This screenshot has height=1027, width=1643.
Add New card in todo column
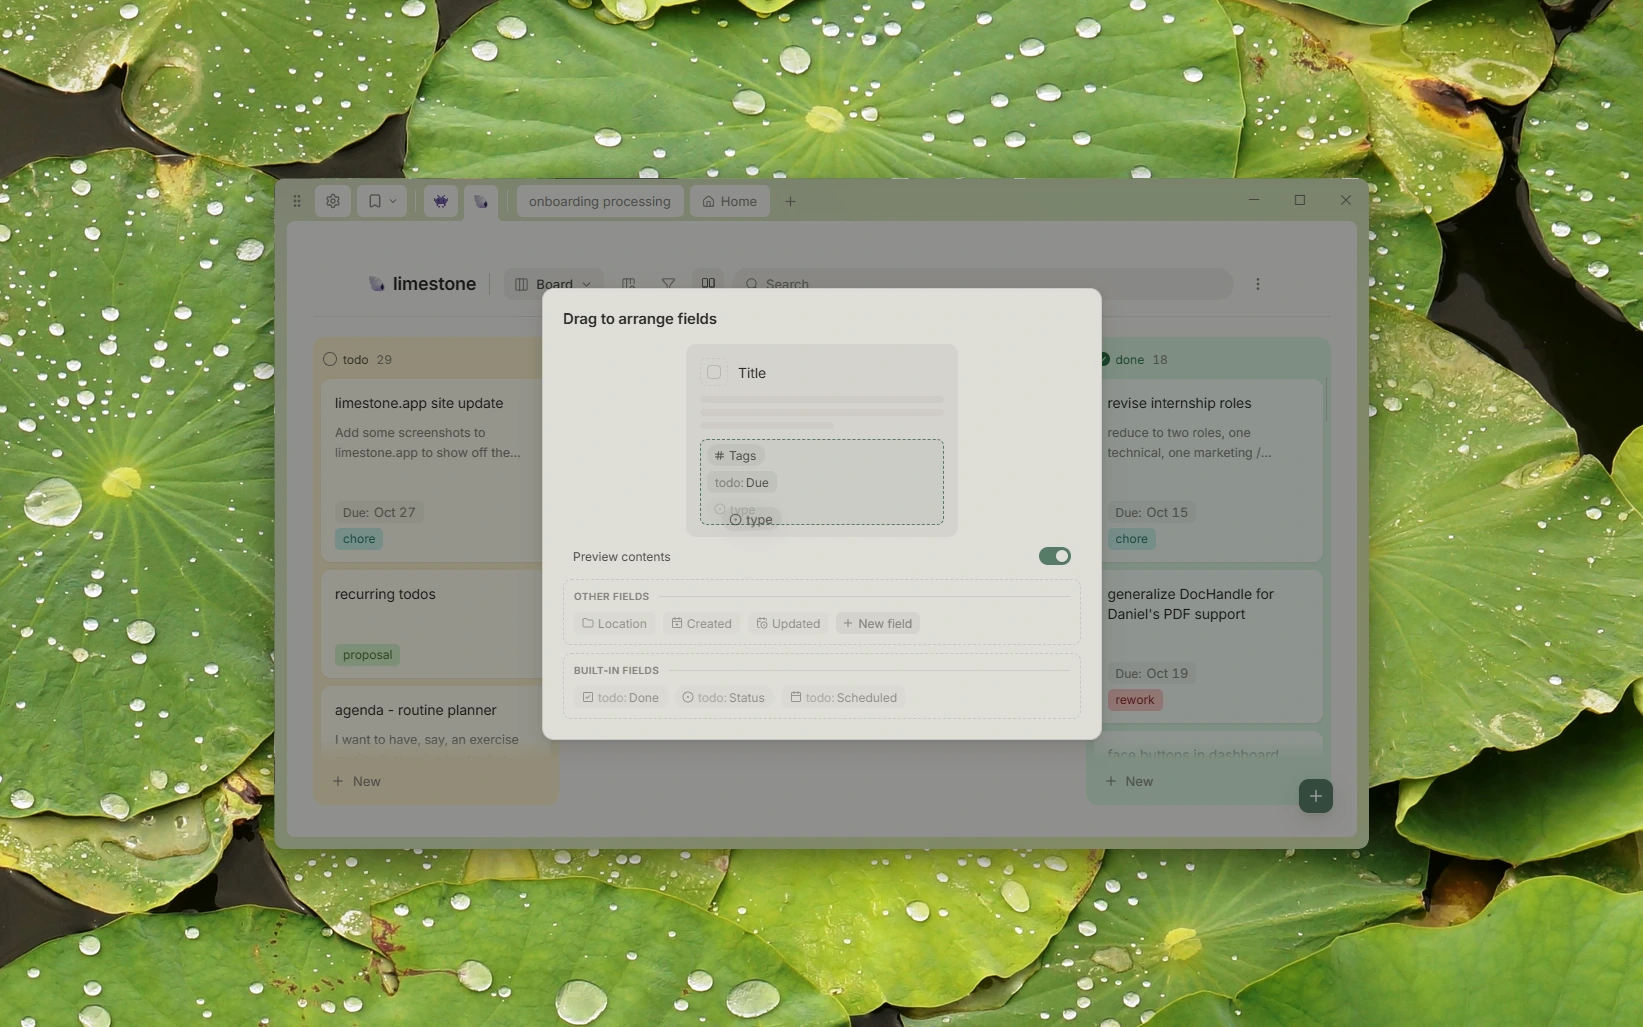[x=357, y=781]
